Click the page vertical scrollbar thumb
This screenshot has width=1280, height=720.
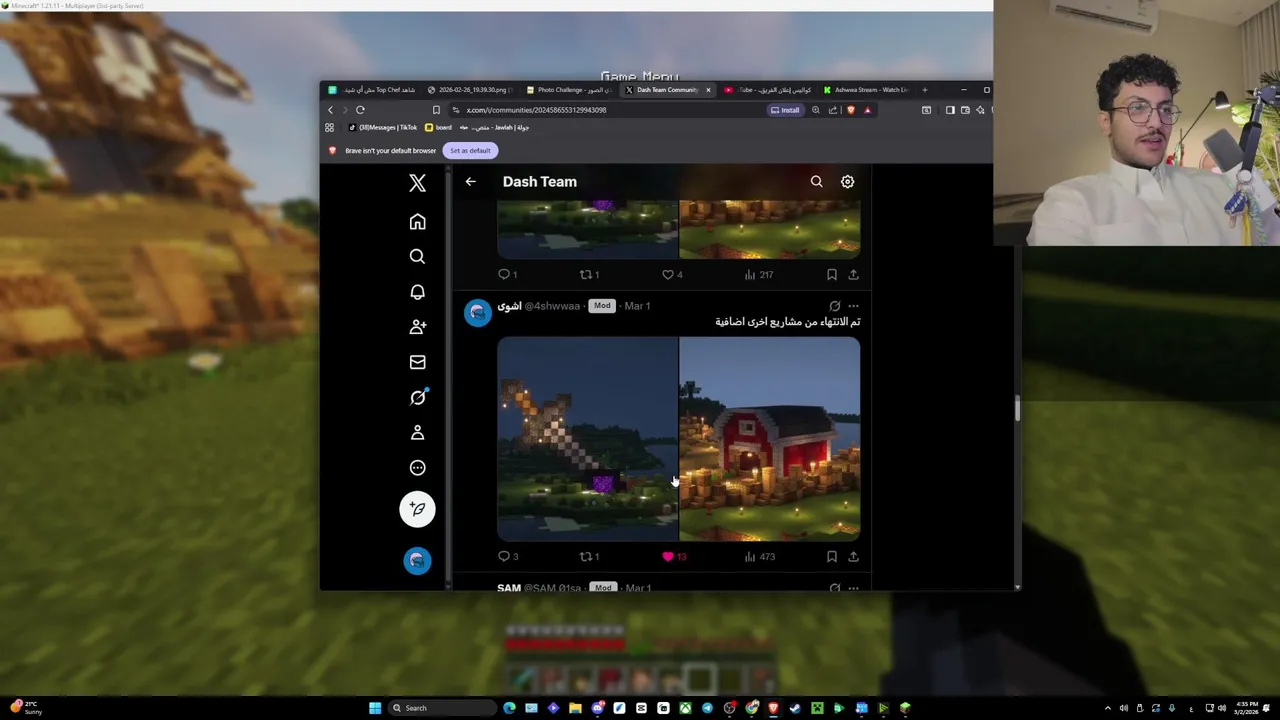pyautogui.click(x=1017, y=408)
